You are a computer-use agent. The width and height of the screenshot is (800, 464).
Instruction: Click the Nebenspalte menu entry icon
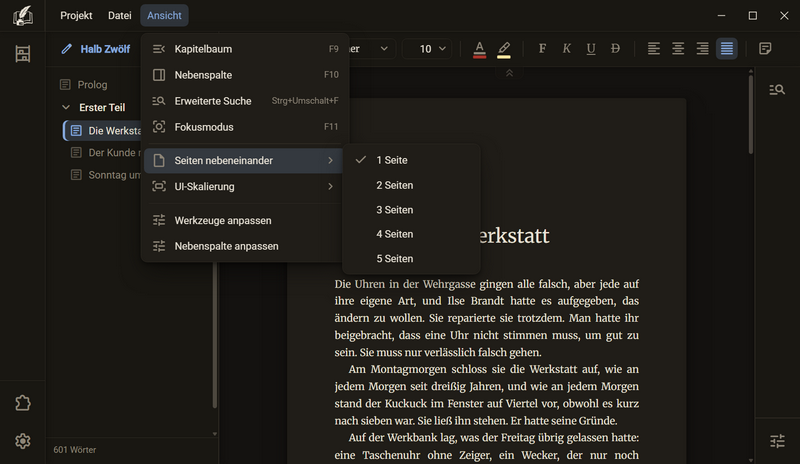coord(159,75)
